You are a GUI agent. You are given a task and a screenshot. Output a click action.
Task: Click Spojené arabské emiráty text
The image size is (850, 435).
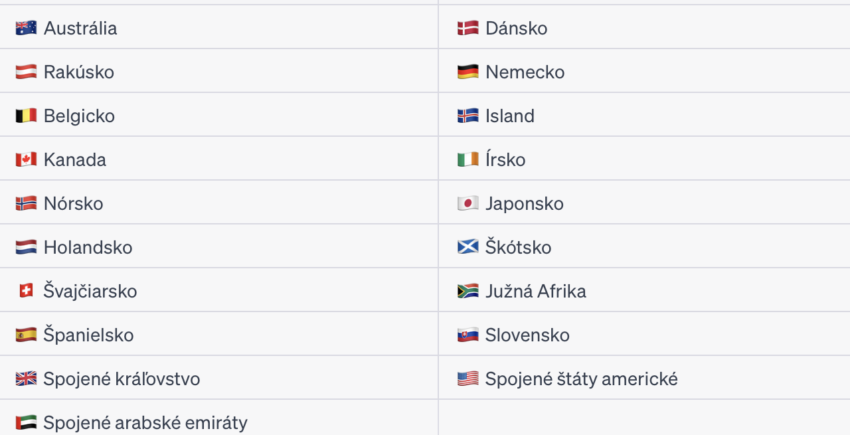click(x=145, y=423)
